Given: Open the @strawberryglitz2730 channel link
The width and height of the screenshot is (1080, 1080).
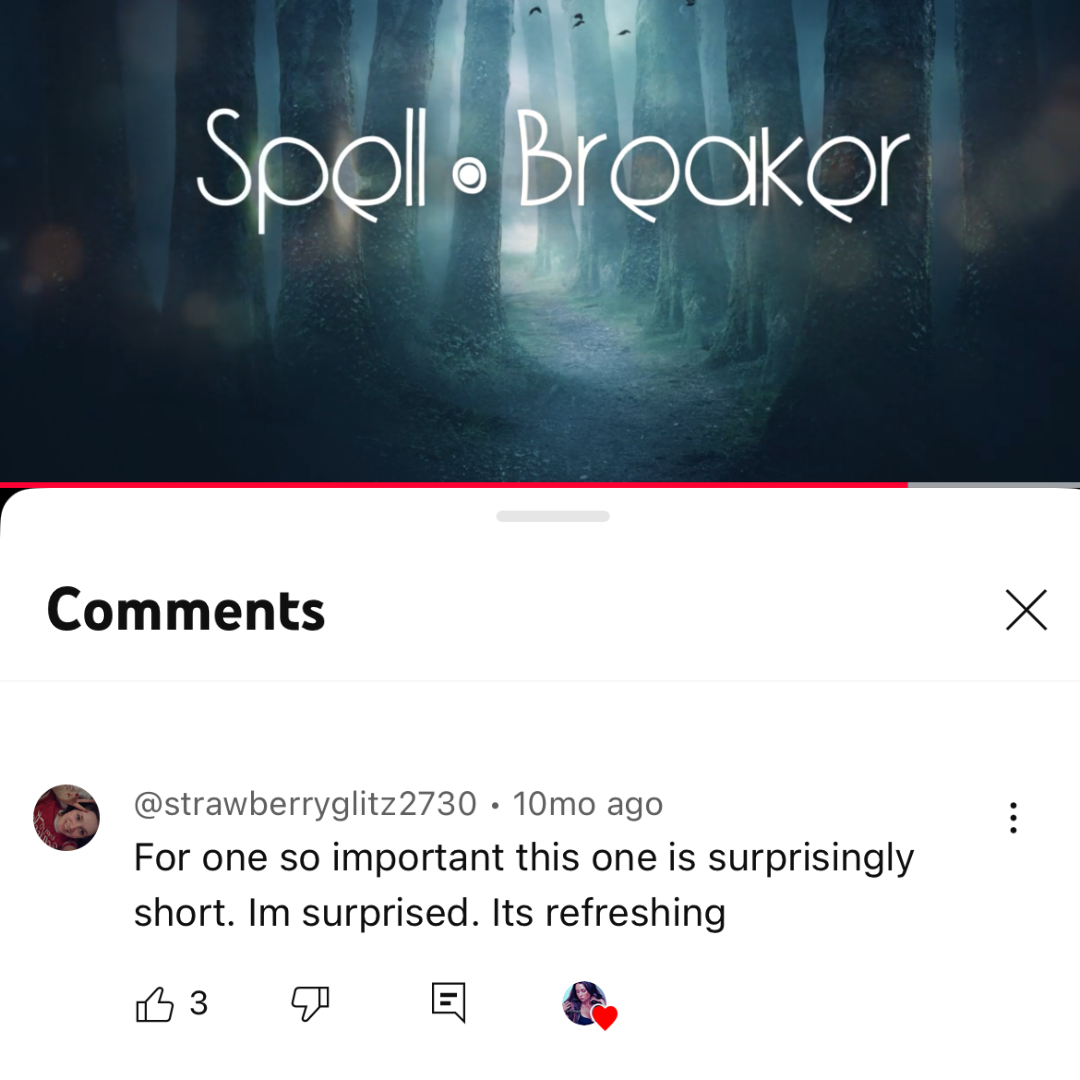Looking at the screenshot, I should (305, 804).
